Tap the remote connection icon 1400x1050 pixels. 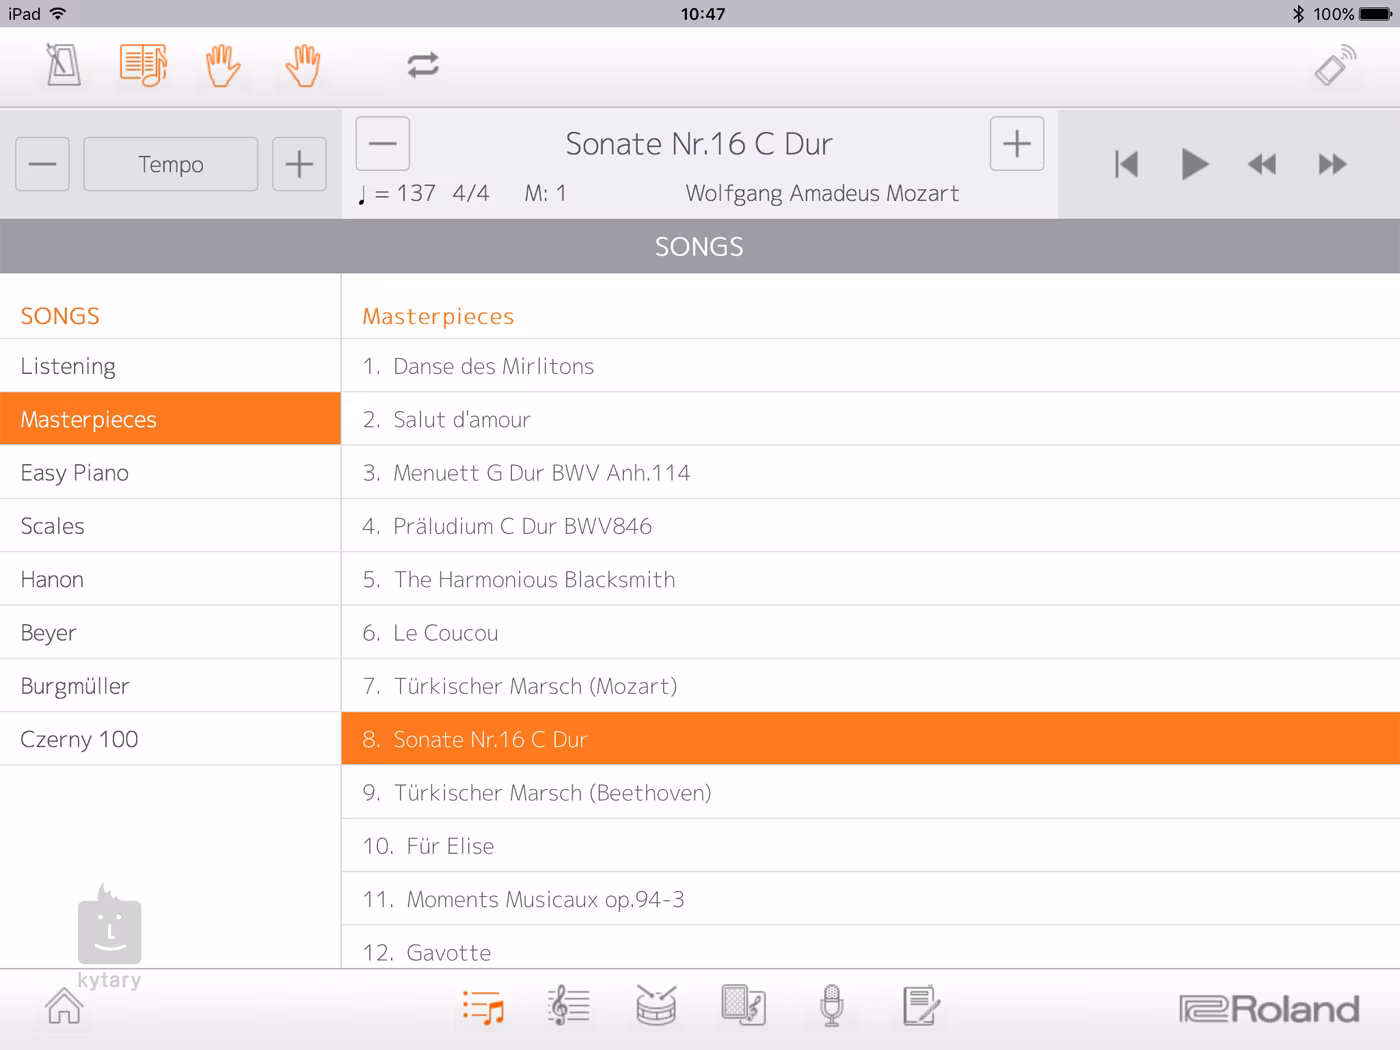coord(1334,66)
